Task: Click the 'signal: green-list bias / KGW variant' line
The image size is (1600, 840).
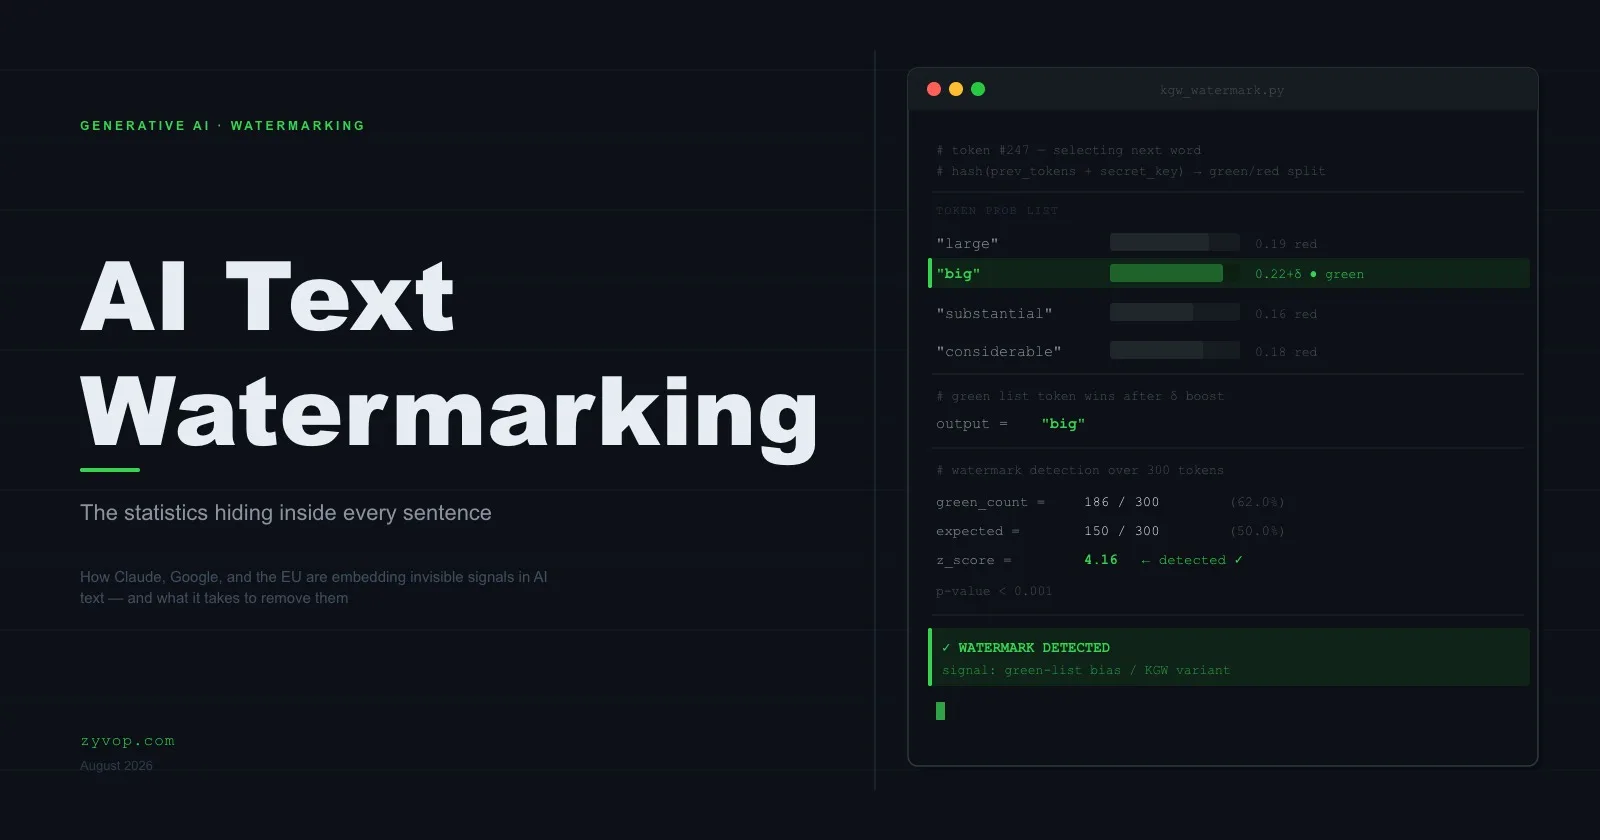Action: coord(1086,670)
